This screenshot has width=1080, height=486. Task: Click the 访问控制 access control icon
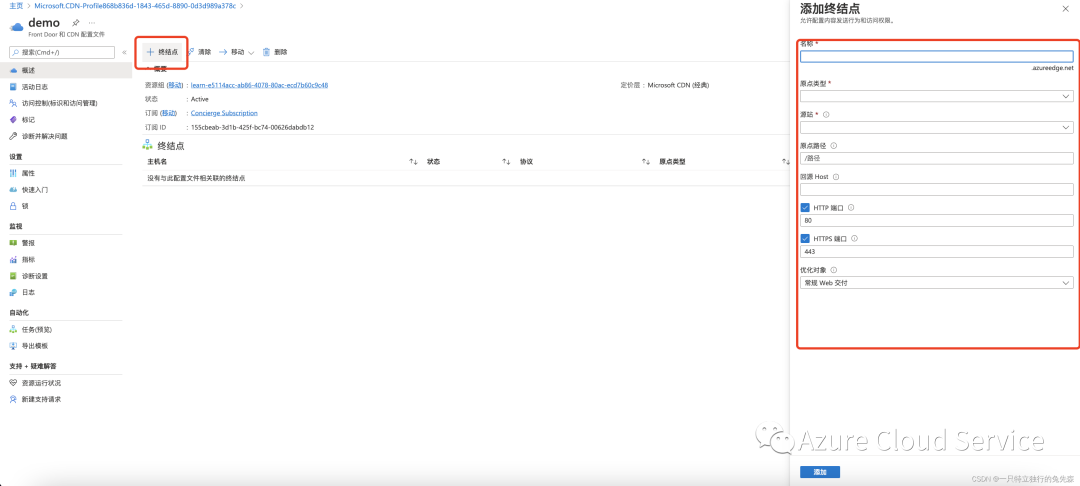(x=14, y=103)
